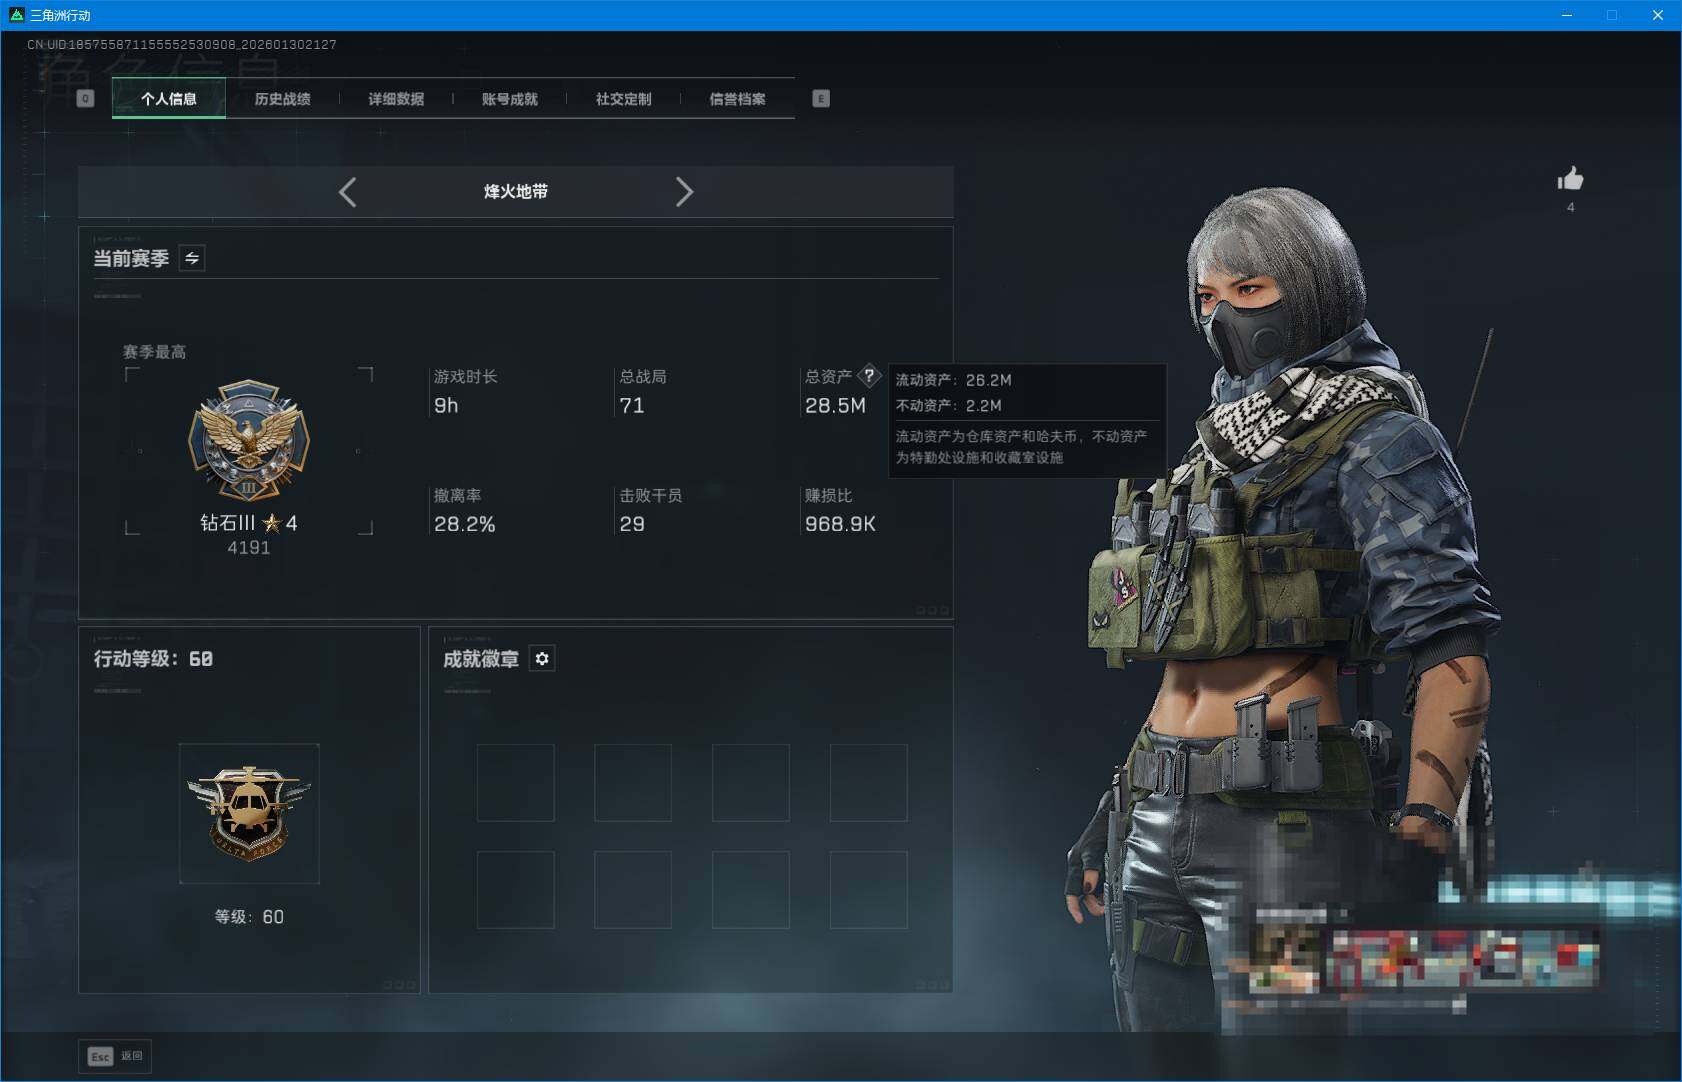Click the help icon beside 总资产
Viewport: 1682px width, 1082px height.
869,376
